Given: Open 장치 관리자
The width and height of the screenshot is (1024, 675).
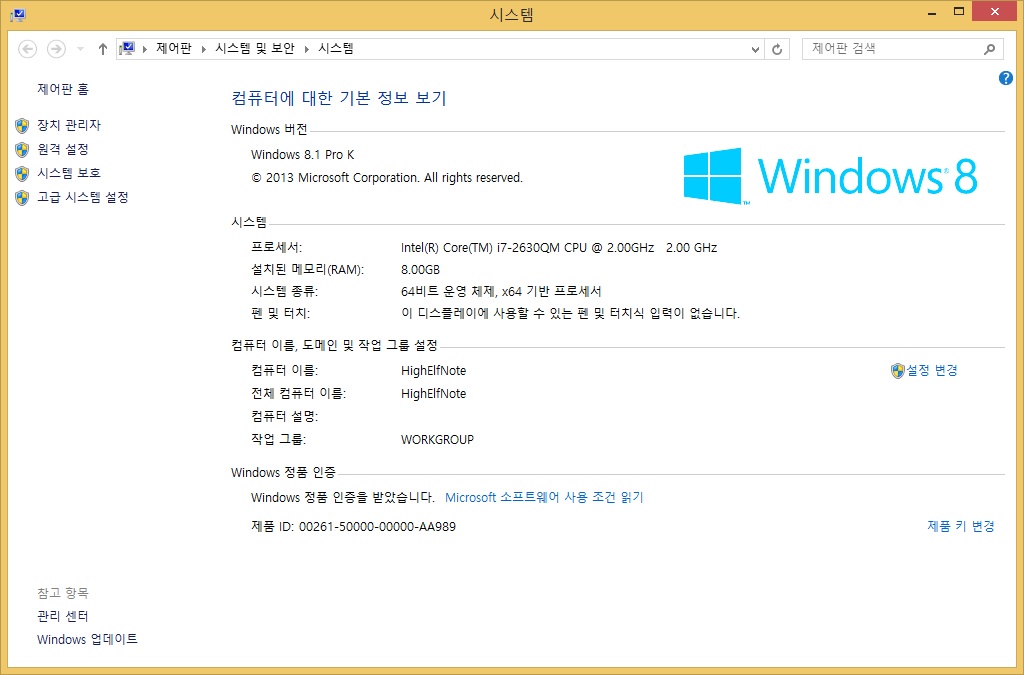Looking at the screenshot, I should pos(69,125).
